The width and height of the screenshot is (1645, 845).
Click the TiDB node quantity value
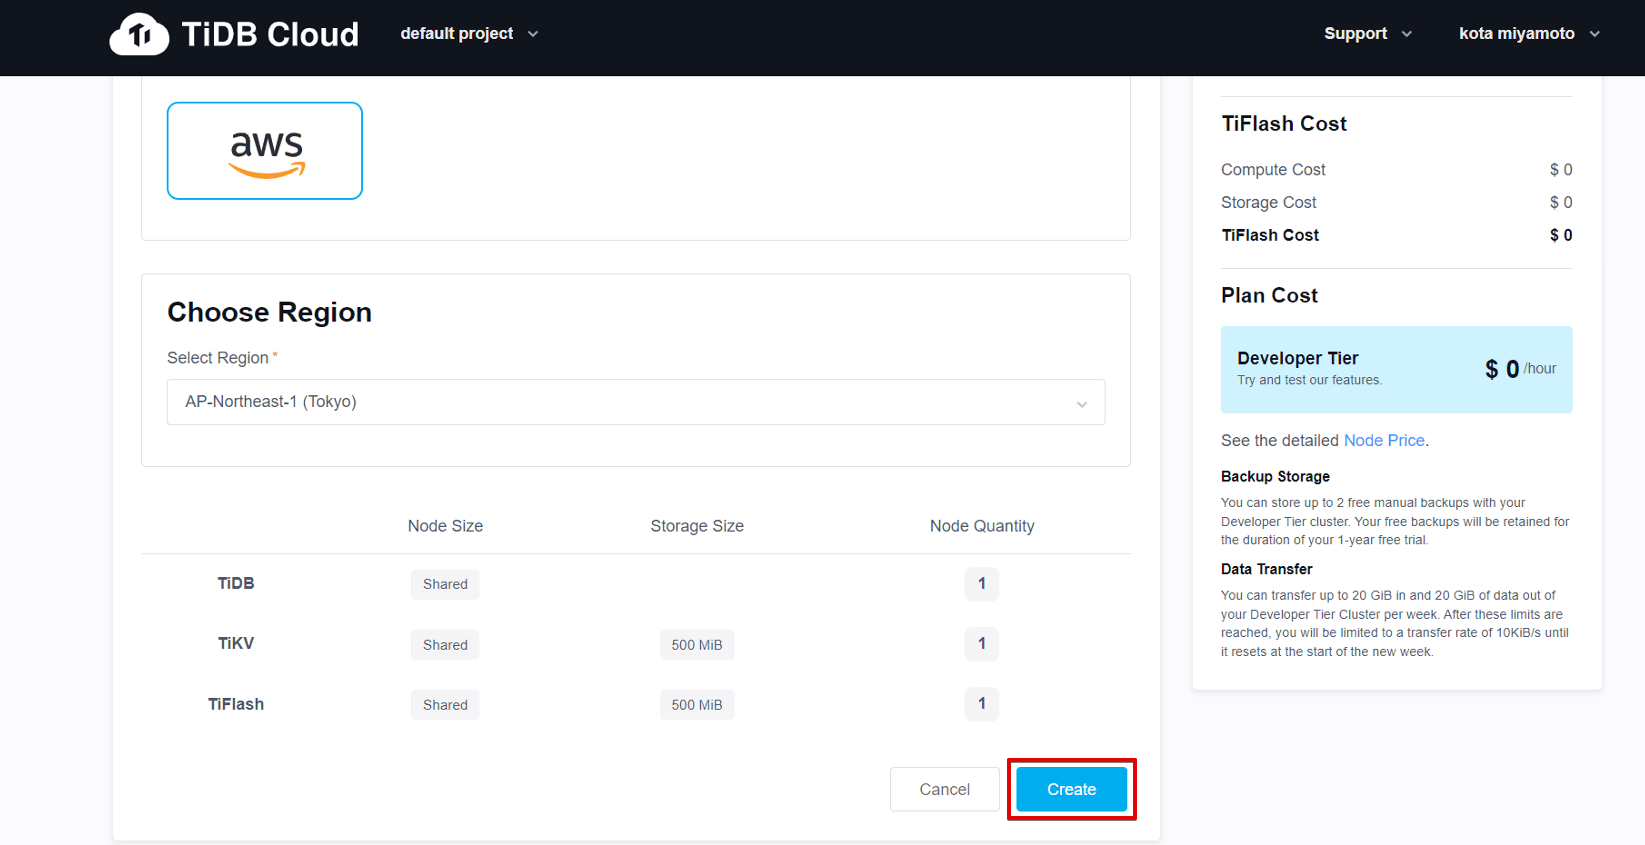pos(982,584)
